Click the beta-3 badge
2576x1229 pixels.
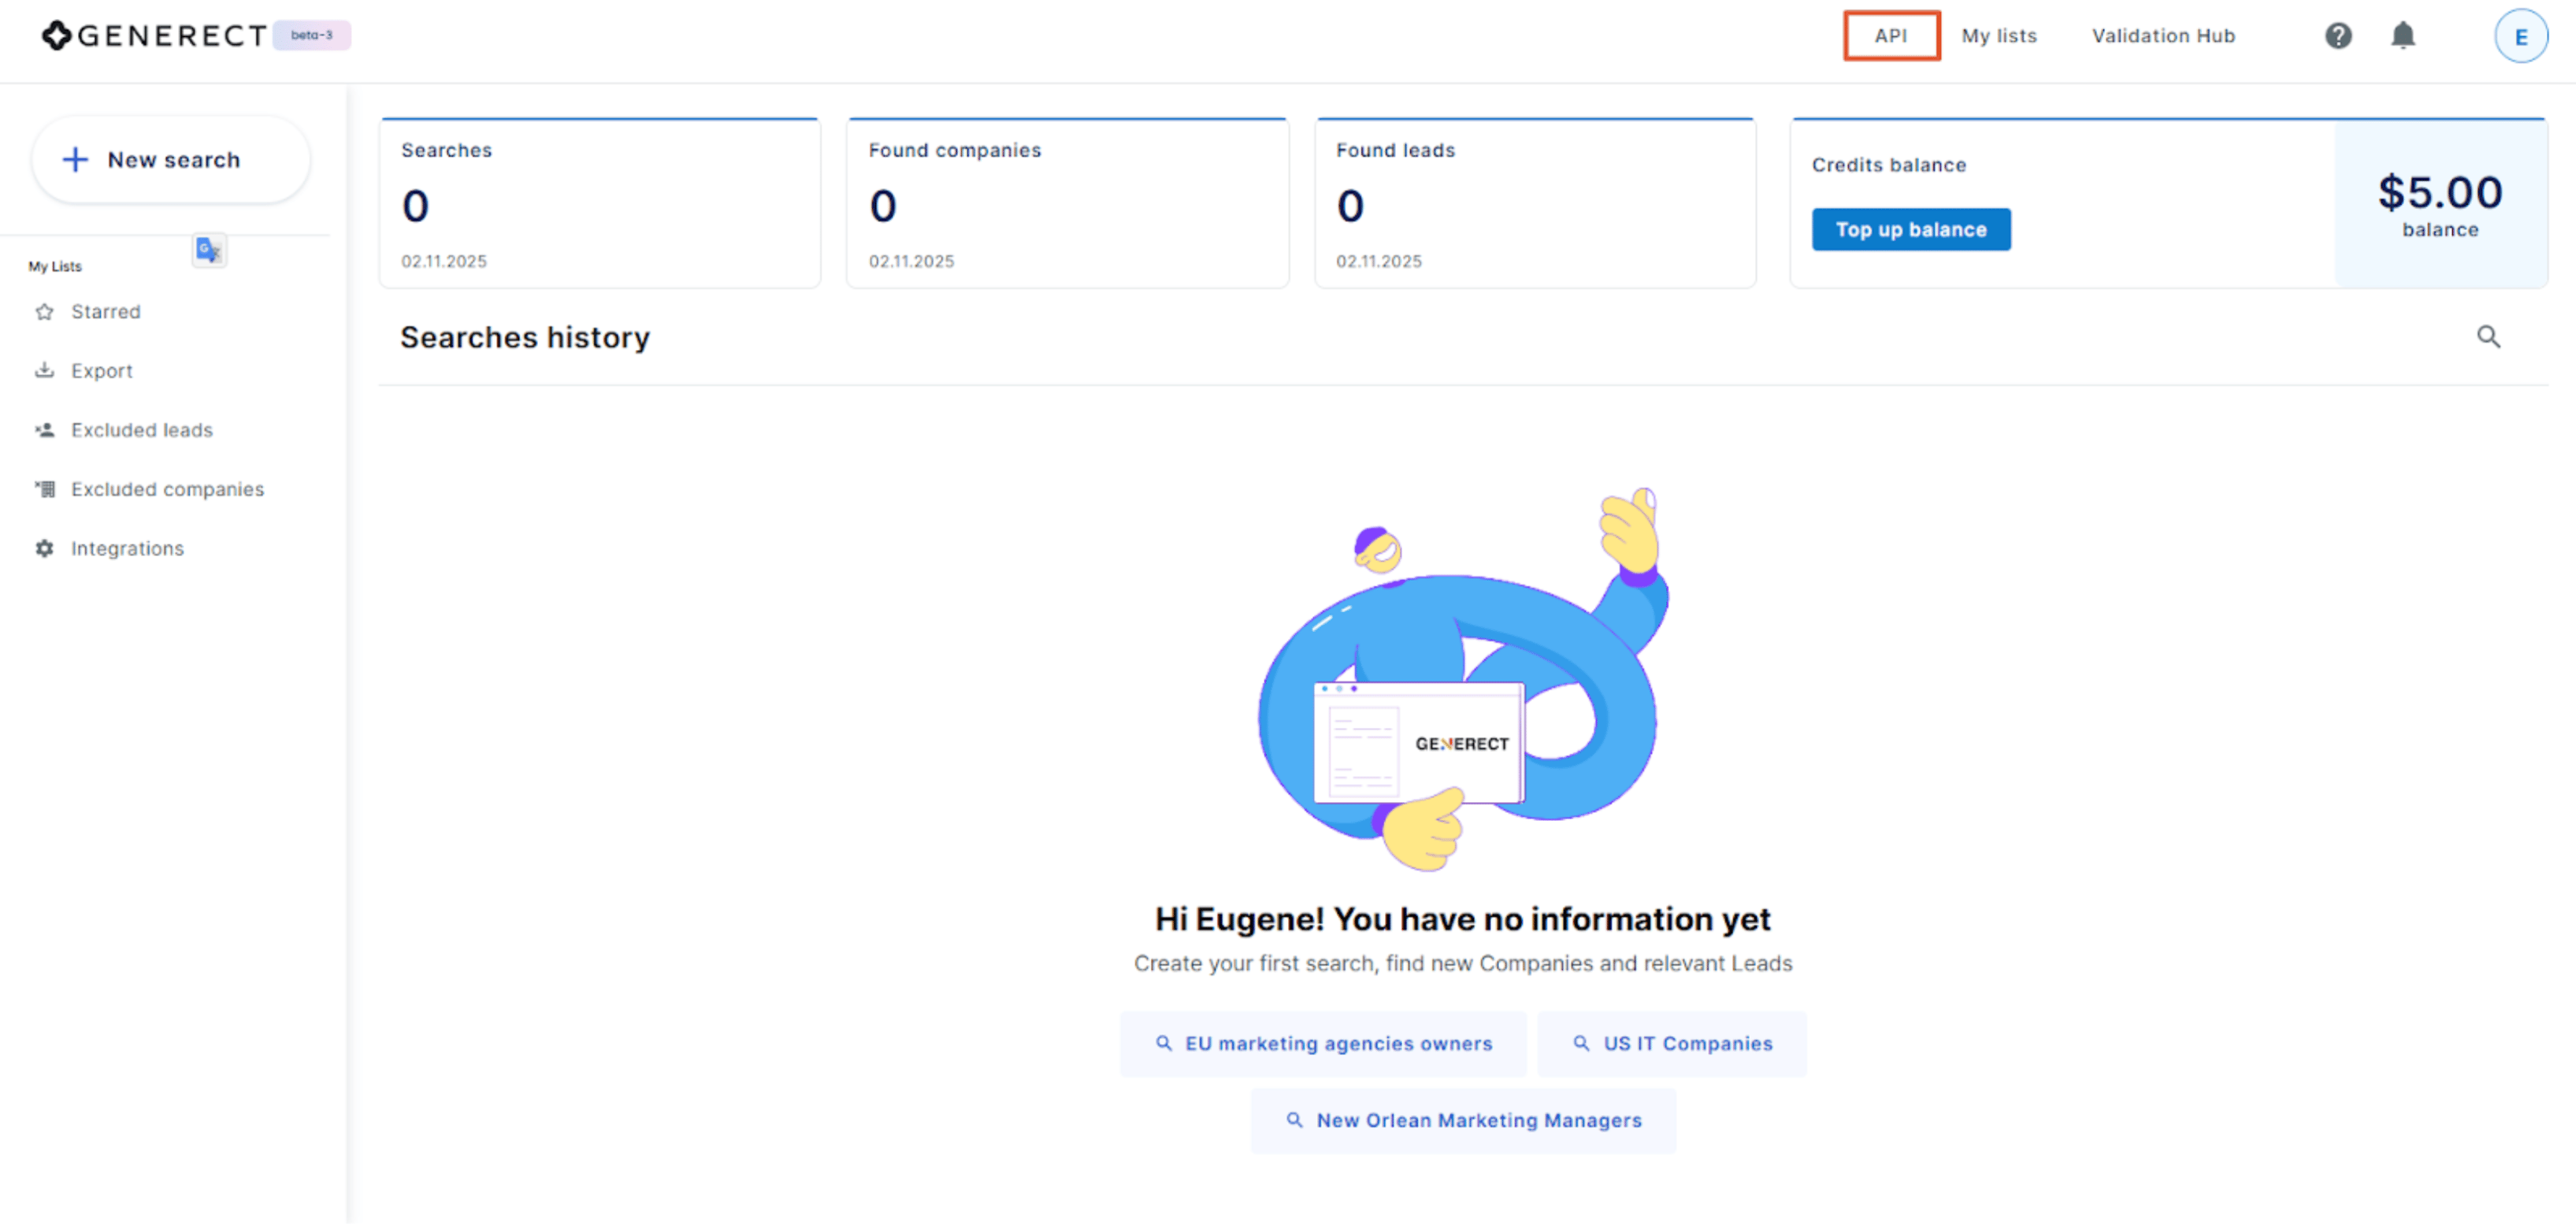(311, 35)
